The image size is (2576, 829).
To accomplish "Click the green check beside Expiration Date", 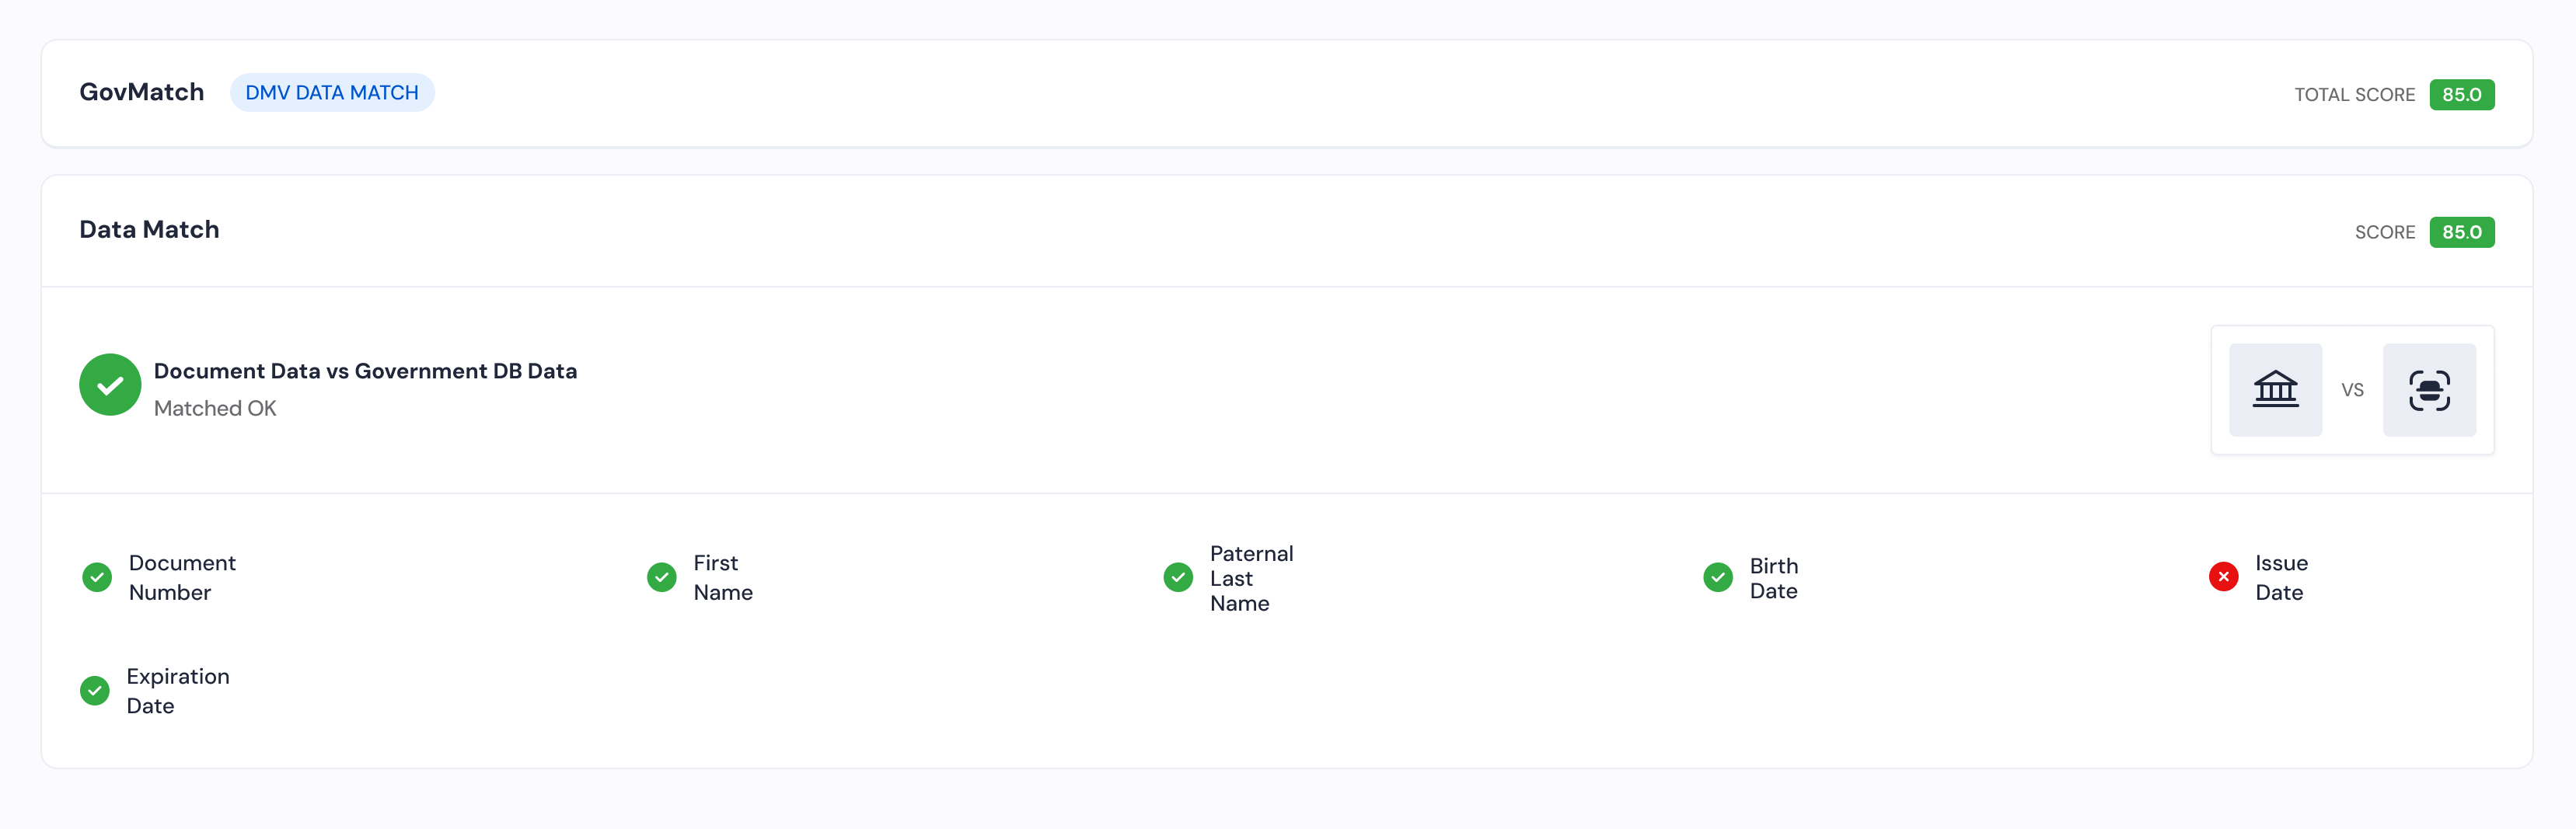I will pyautogui.click(x=95, y=690).
